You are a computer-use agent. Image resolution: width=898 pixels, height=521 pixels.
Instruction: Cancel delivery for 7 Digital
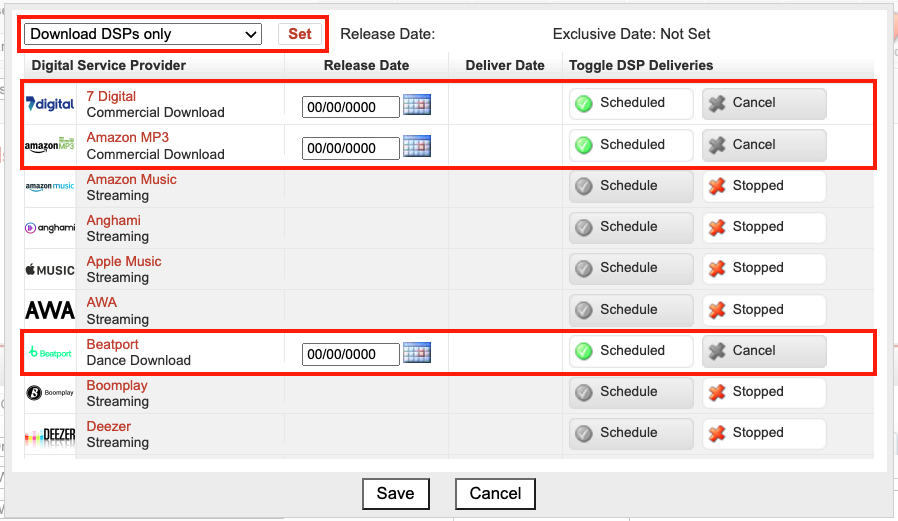[764, 104]
